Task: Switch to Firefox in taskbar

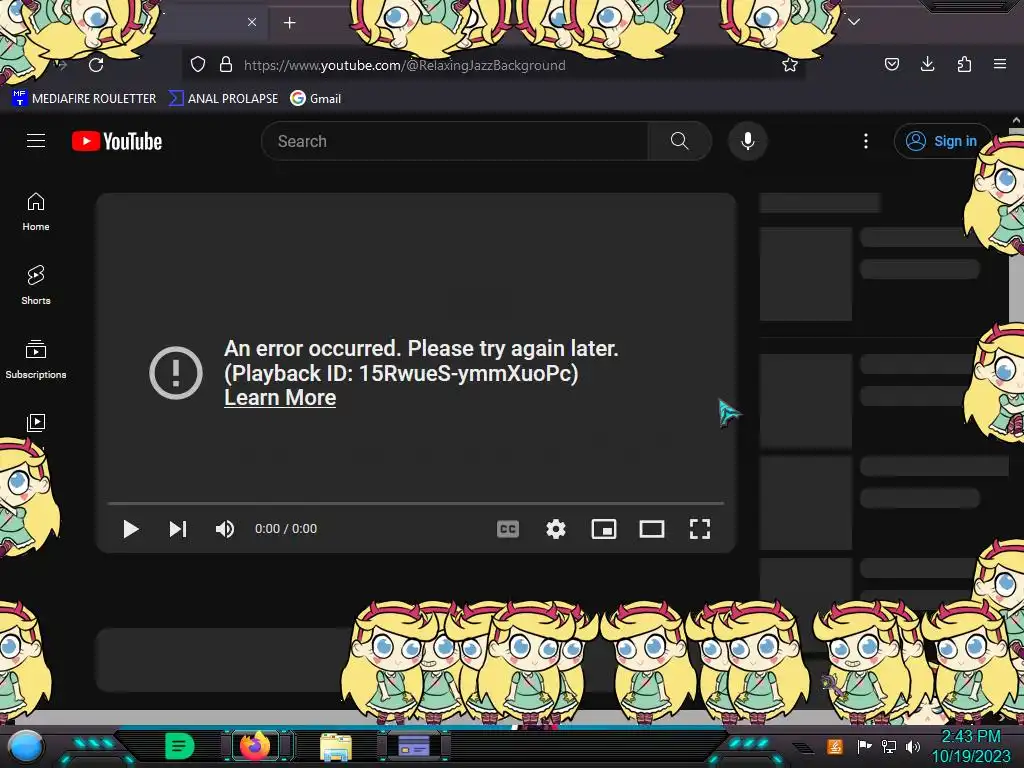Action: pyautogui.click(x=255, y=746)
